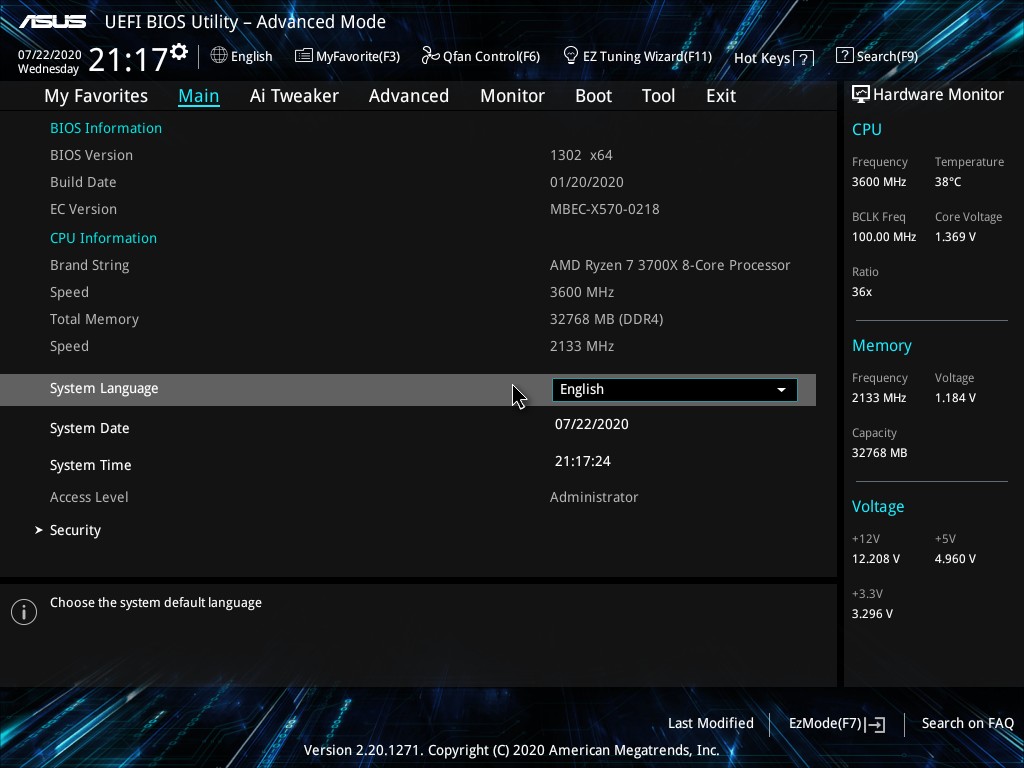Open Search on FAQ link
The image size is (1024, 768).
click(x=967, y=723)
